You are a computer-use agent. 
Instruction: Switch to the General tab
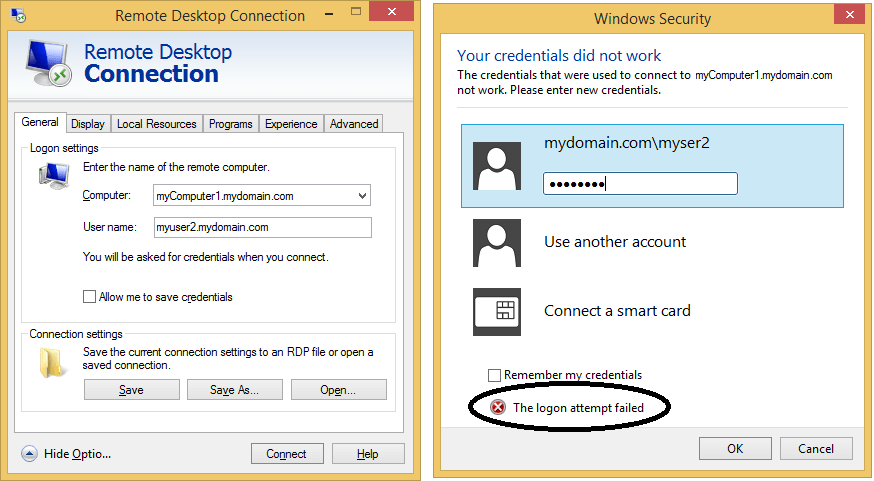pos(40,122)
